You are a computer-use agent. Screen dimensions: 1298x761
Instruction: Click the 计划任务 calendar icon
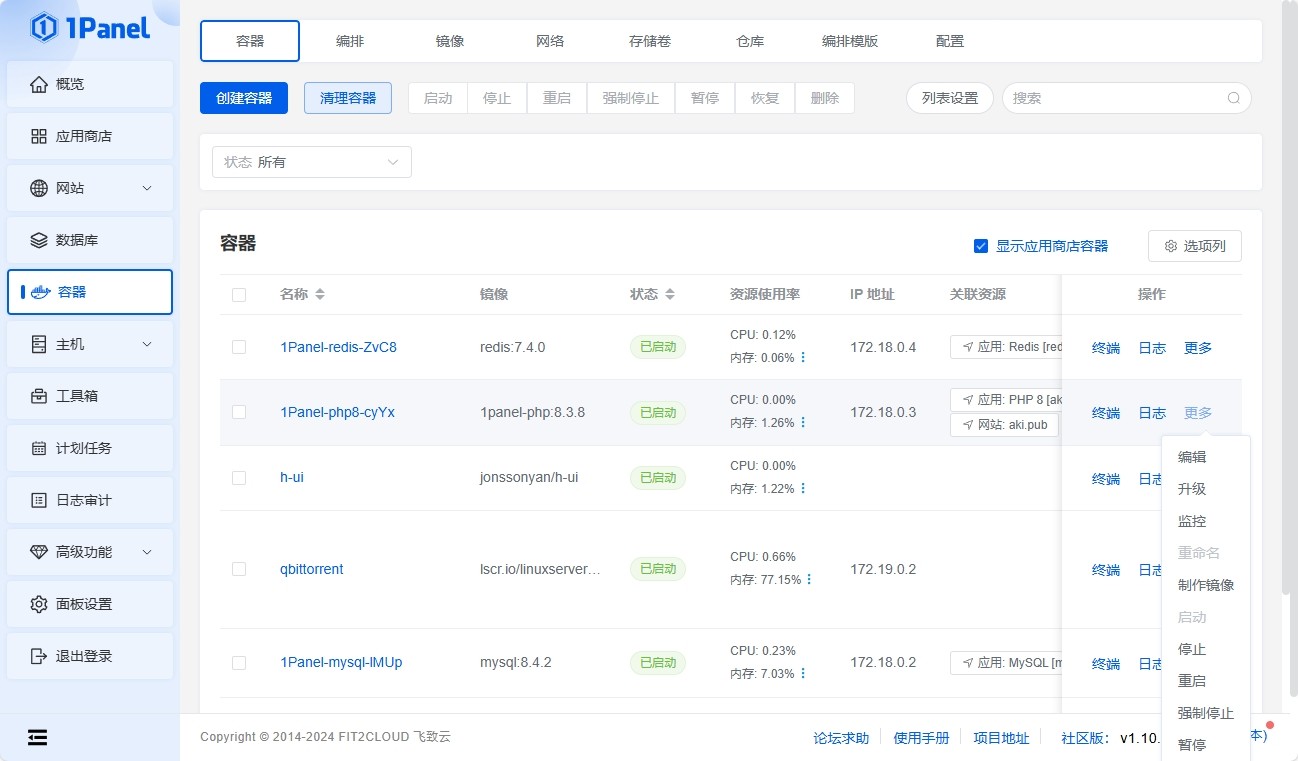click(x=39, y=448)
